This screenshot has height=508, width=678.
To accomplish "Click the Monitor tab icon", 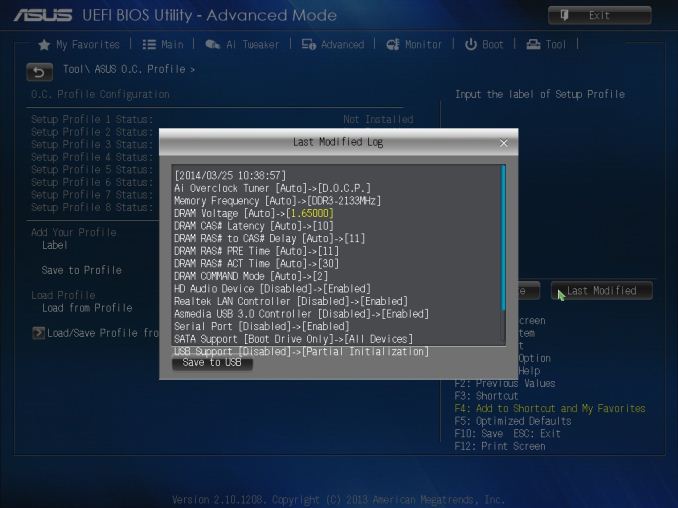I will (393, 45).
